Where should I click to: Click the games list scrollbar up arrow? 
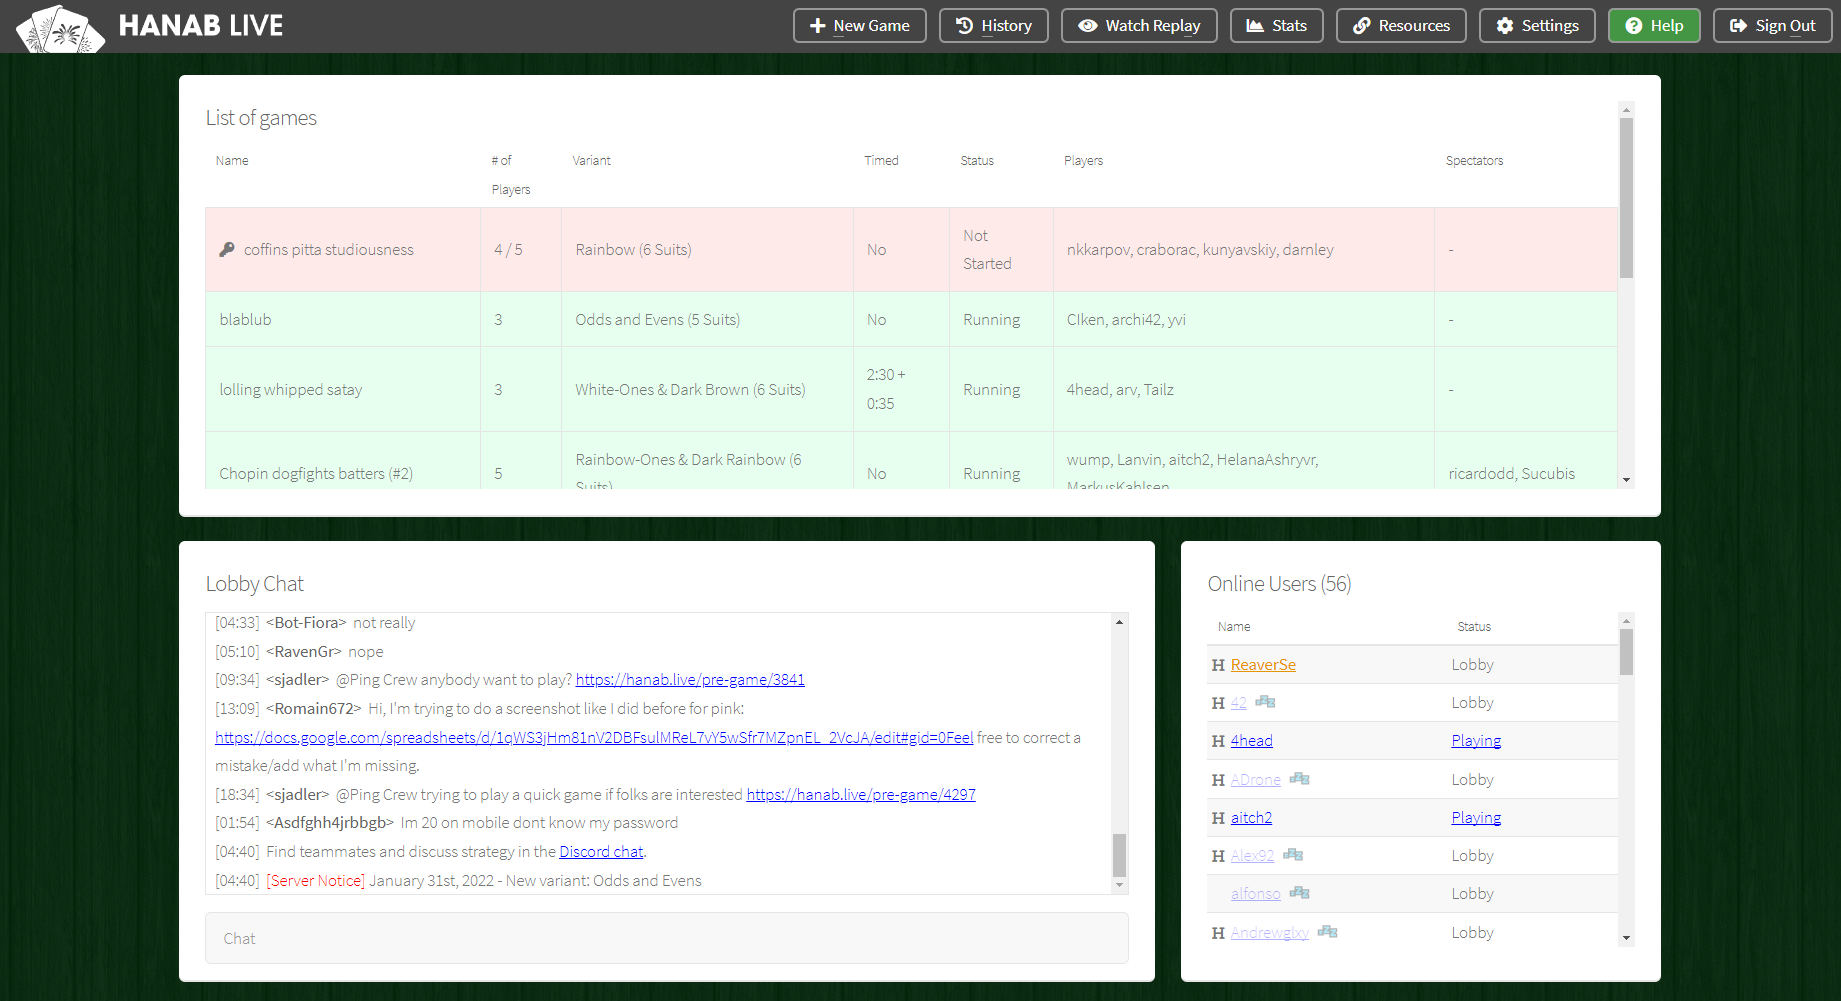1626,110
